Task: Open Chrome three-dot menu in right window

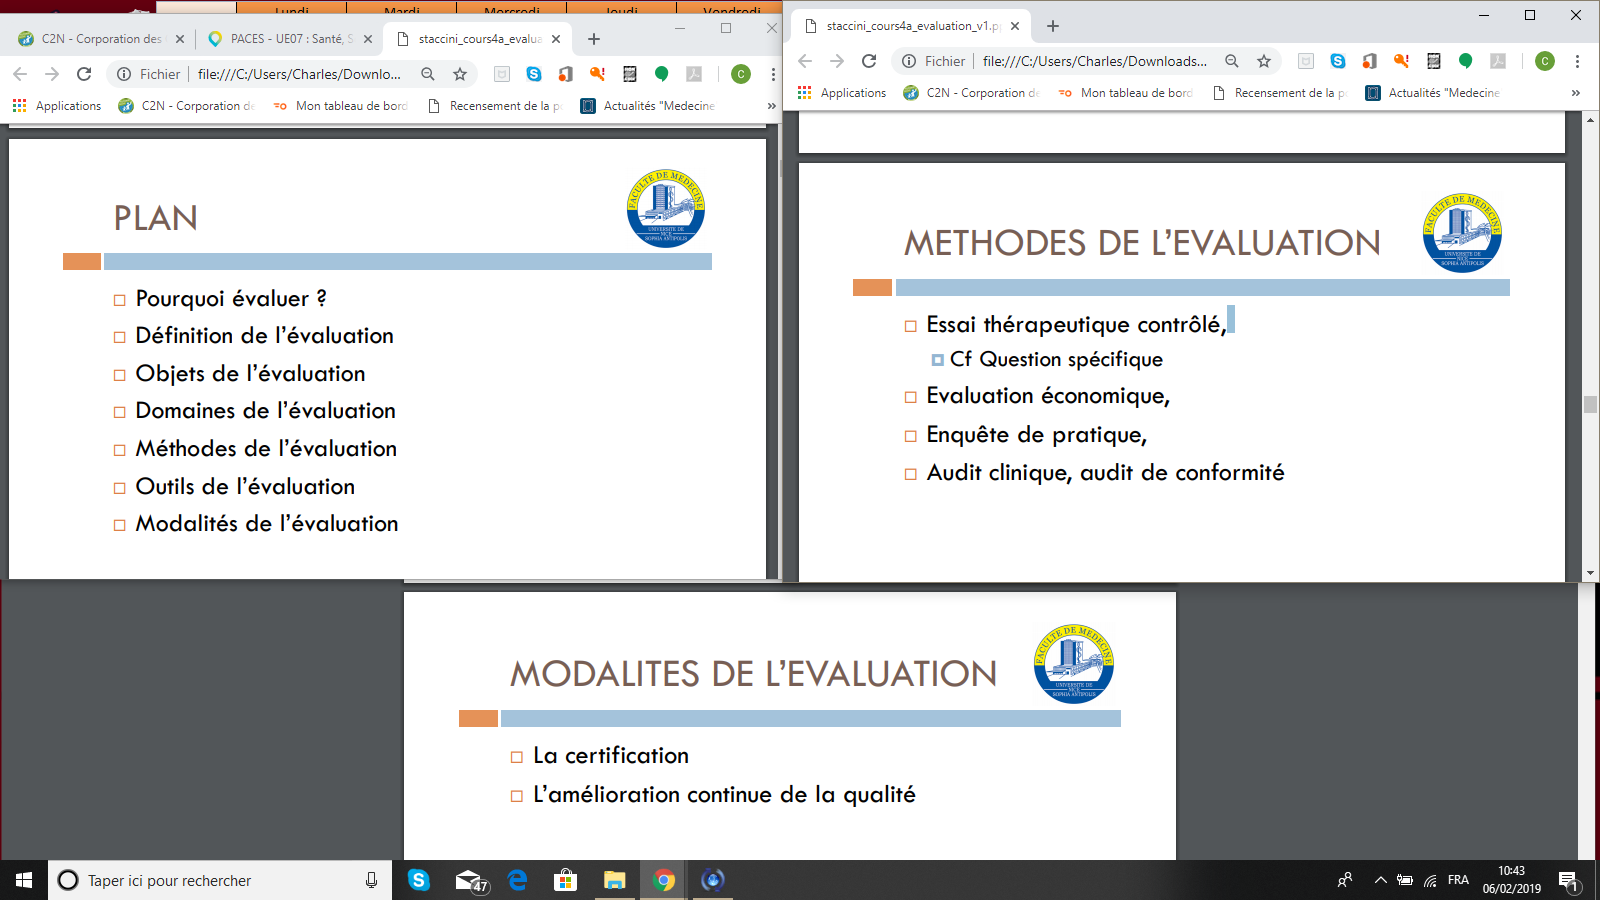Action: coord(1577,61)
